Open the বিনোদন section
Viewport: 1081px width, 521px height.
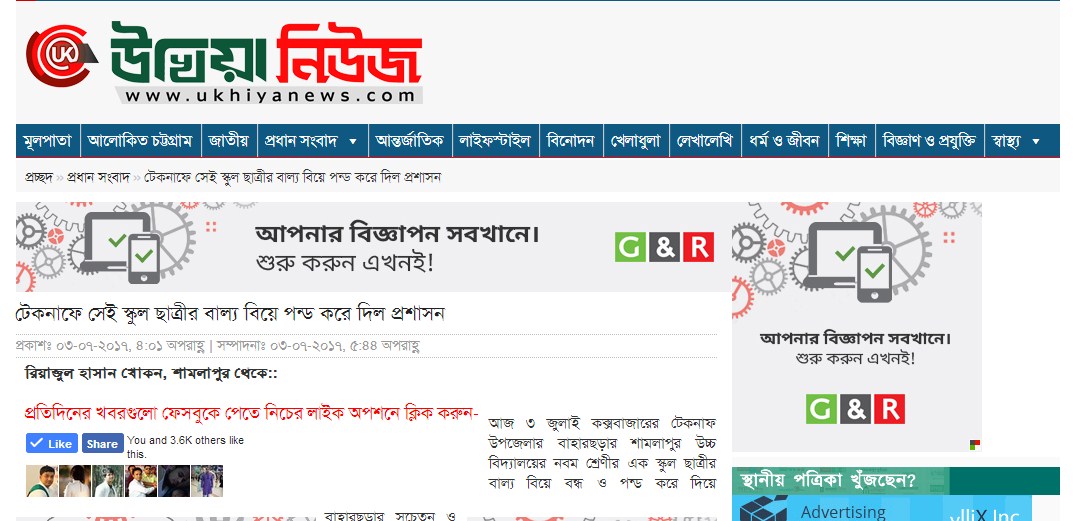coord(571,141)
